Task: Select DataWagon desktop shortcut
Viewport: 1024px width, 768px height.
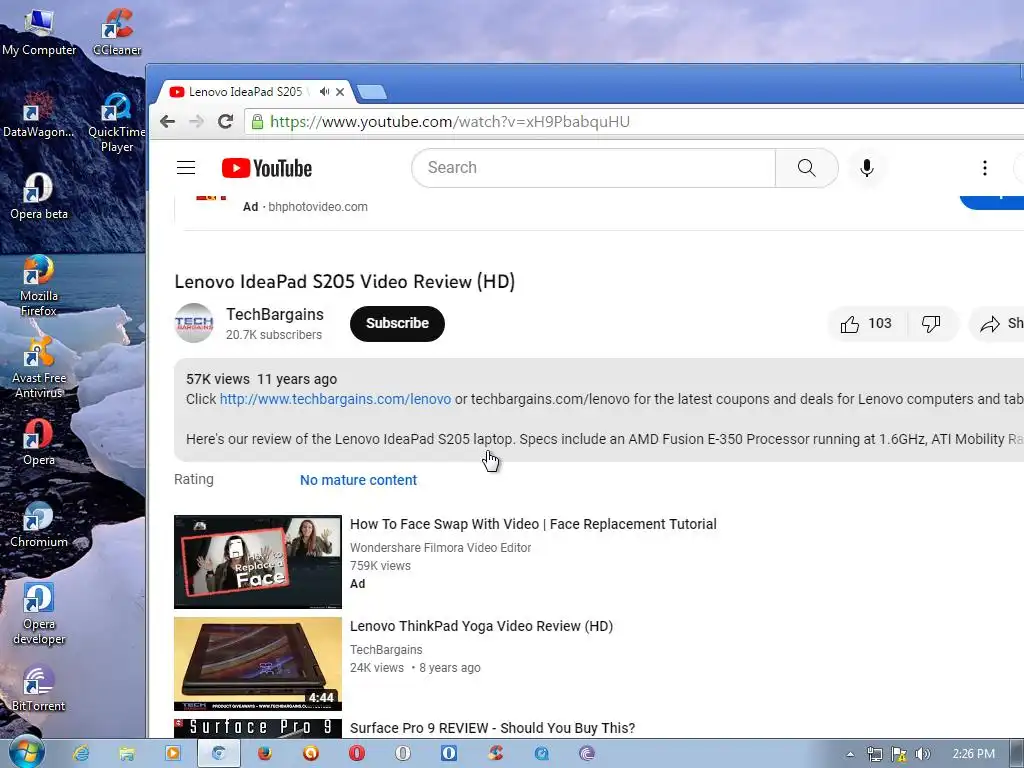Action: [39, 114]
